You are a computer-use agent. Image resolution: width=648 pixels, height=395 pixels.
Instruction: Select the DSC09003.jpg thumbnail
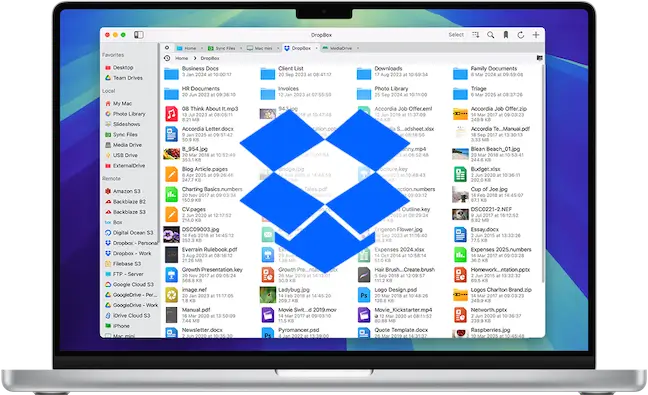[172, 234]
